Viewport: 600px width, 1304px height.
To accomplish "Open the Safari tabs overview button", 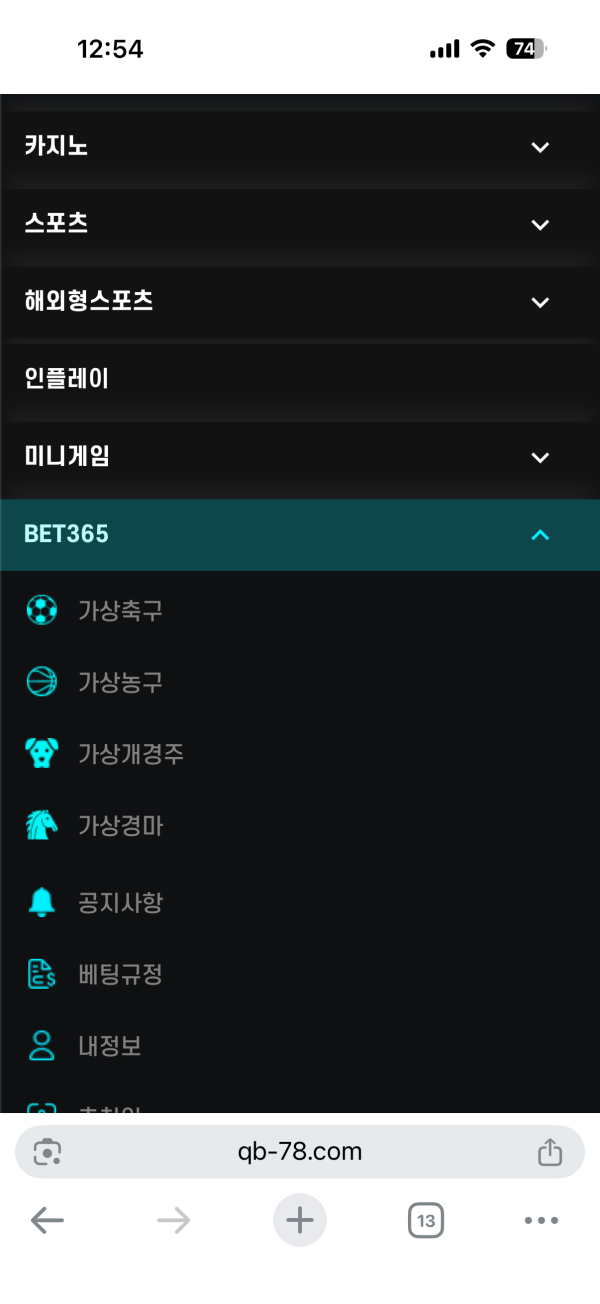I will tap(426, 1220).
